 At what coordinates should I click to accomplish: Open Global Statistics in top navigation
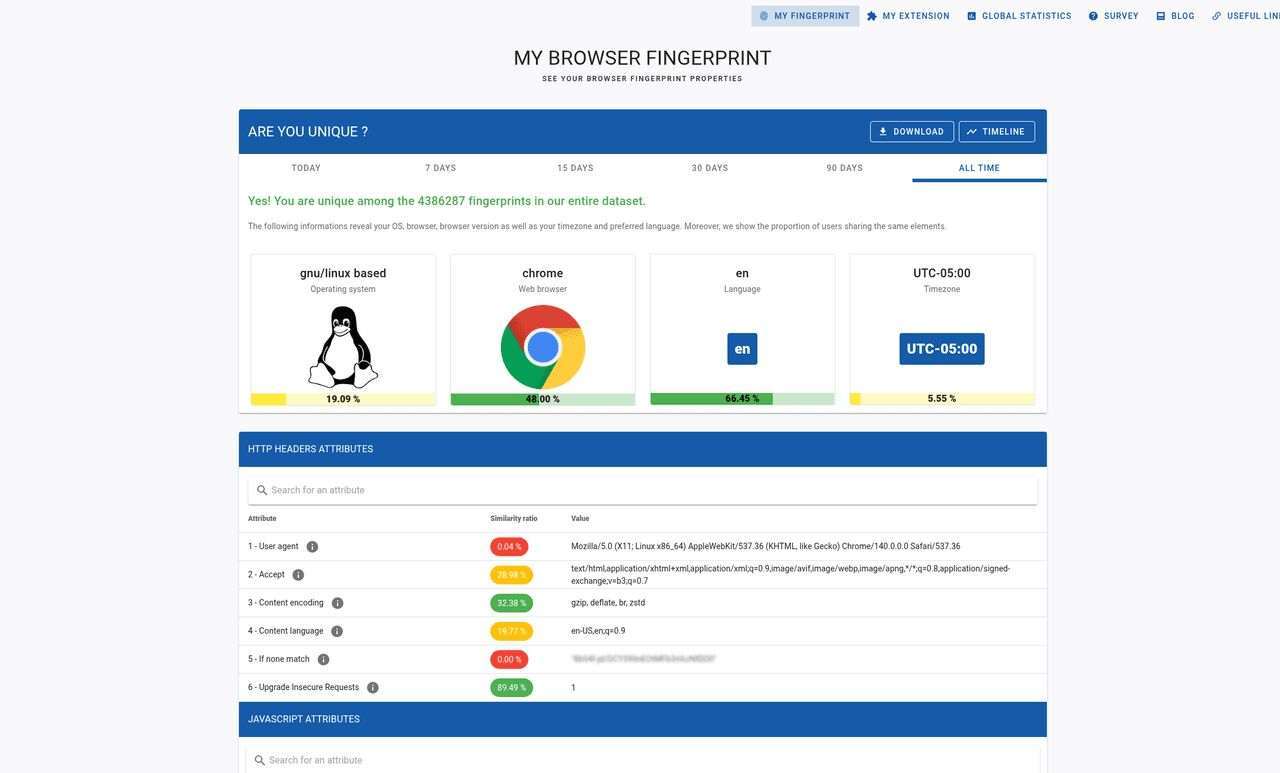click(x=1019, y=16)
